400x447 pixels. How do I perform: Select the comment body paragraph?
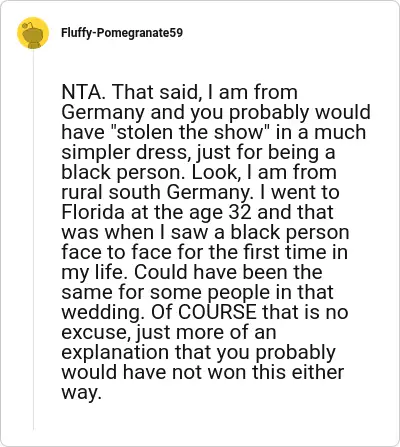[x=216, y=242]
